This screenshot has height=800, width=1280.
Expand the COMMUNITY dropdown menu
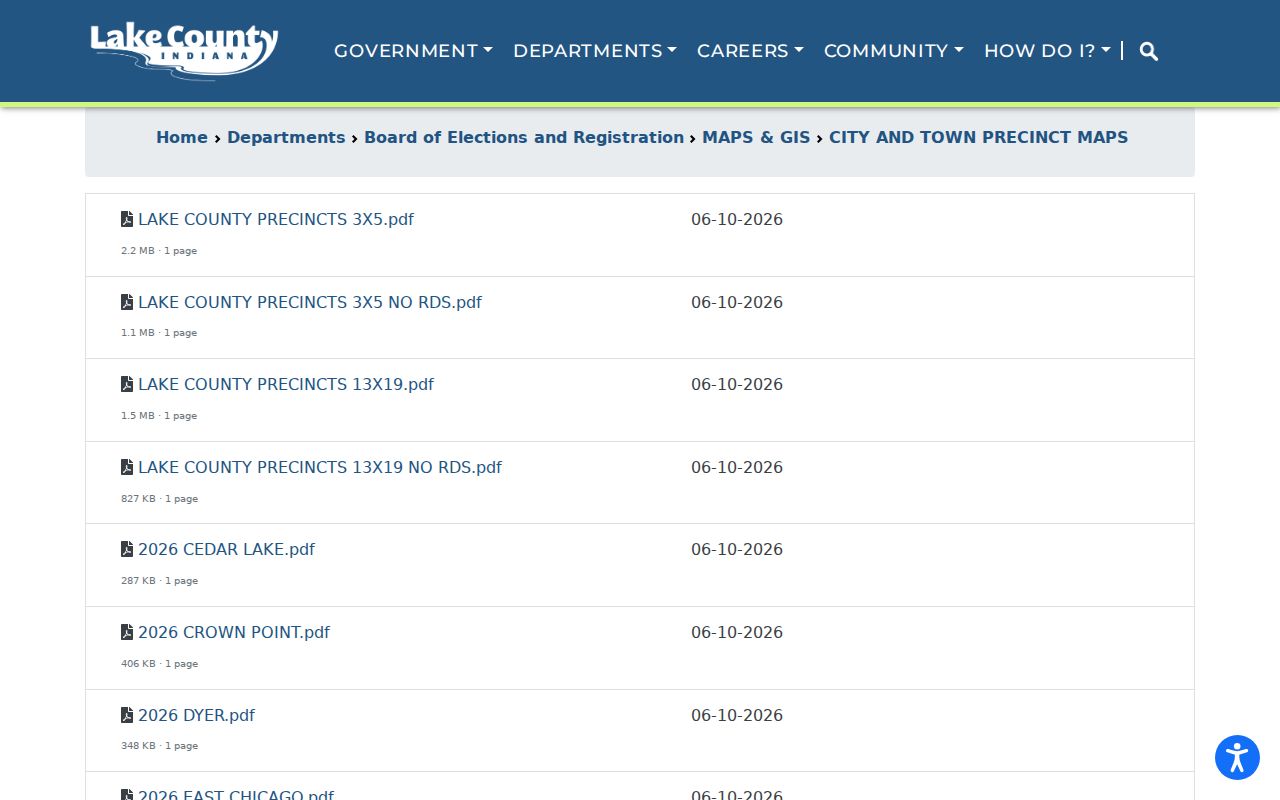point(894,51)
